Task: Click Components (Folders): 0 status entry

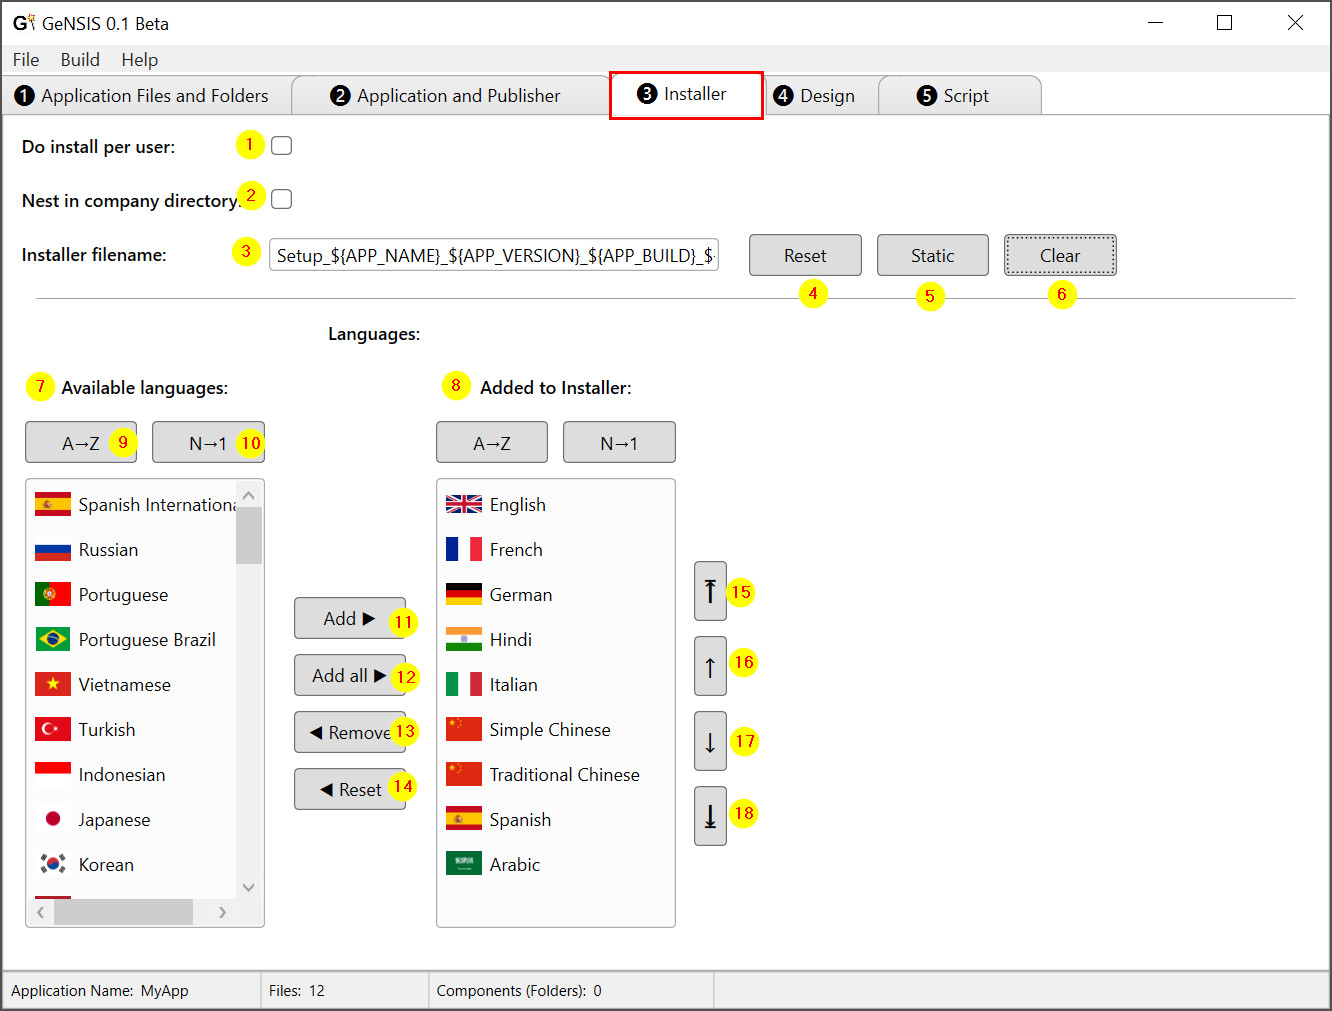Action: click(519, 990)
